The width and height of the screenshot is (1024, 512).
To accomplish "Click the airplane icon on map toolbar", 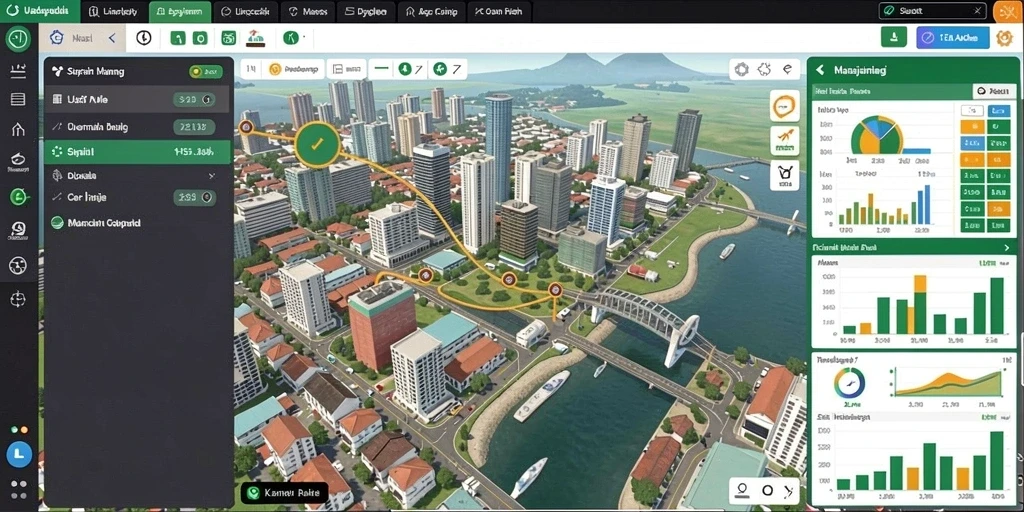I will [785, 140].
